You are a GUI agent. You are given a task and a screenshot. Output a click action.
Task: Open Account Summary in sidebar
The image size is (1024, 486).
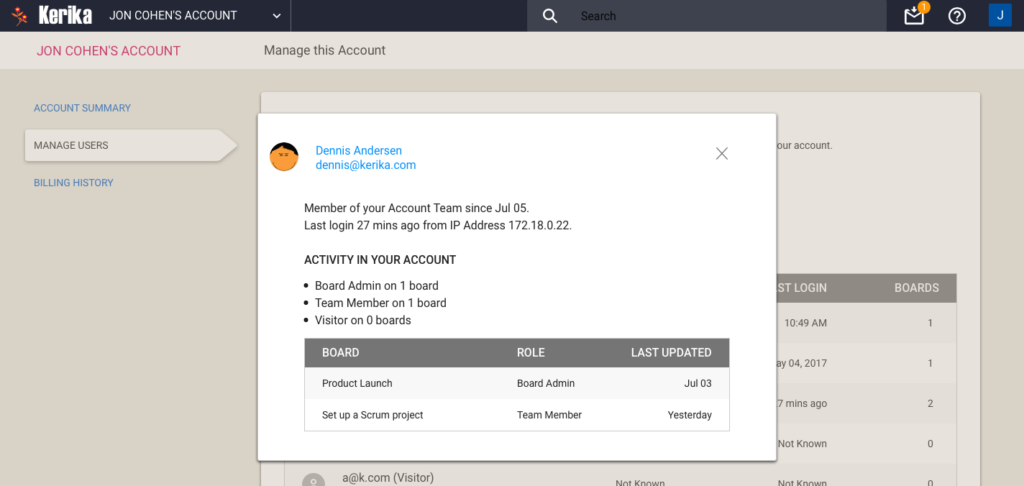click(x=82, y=108)
